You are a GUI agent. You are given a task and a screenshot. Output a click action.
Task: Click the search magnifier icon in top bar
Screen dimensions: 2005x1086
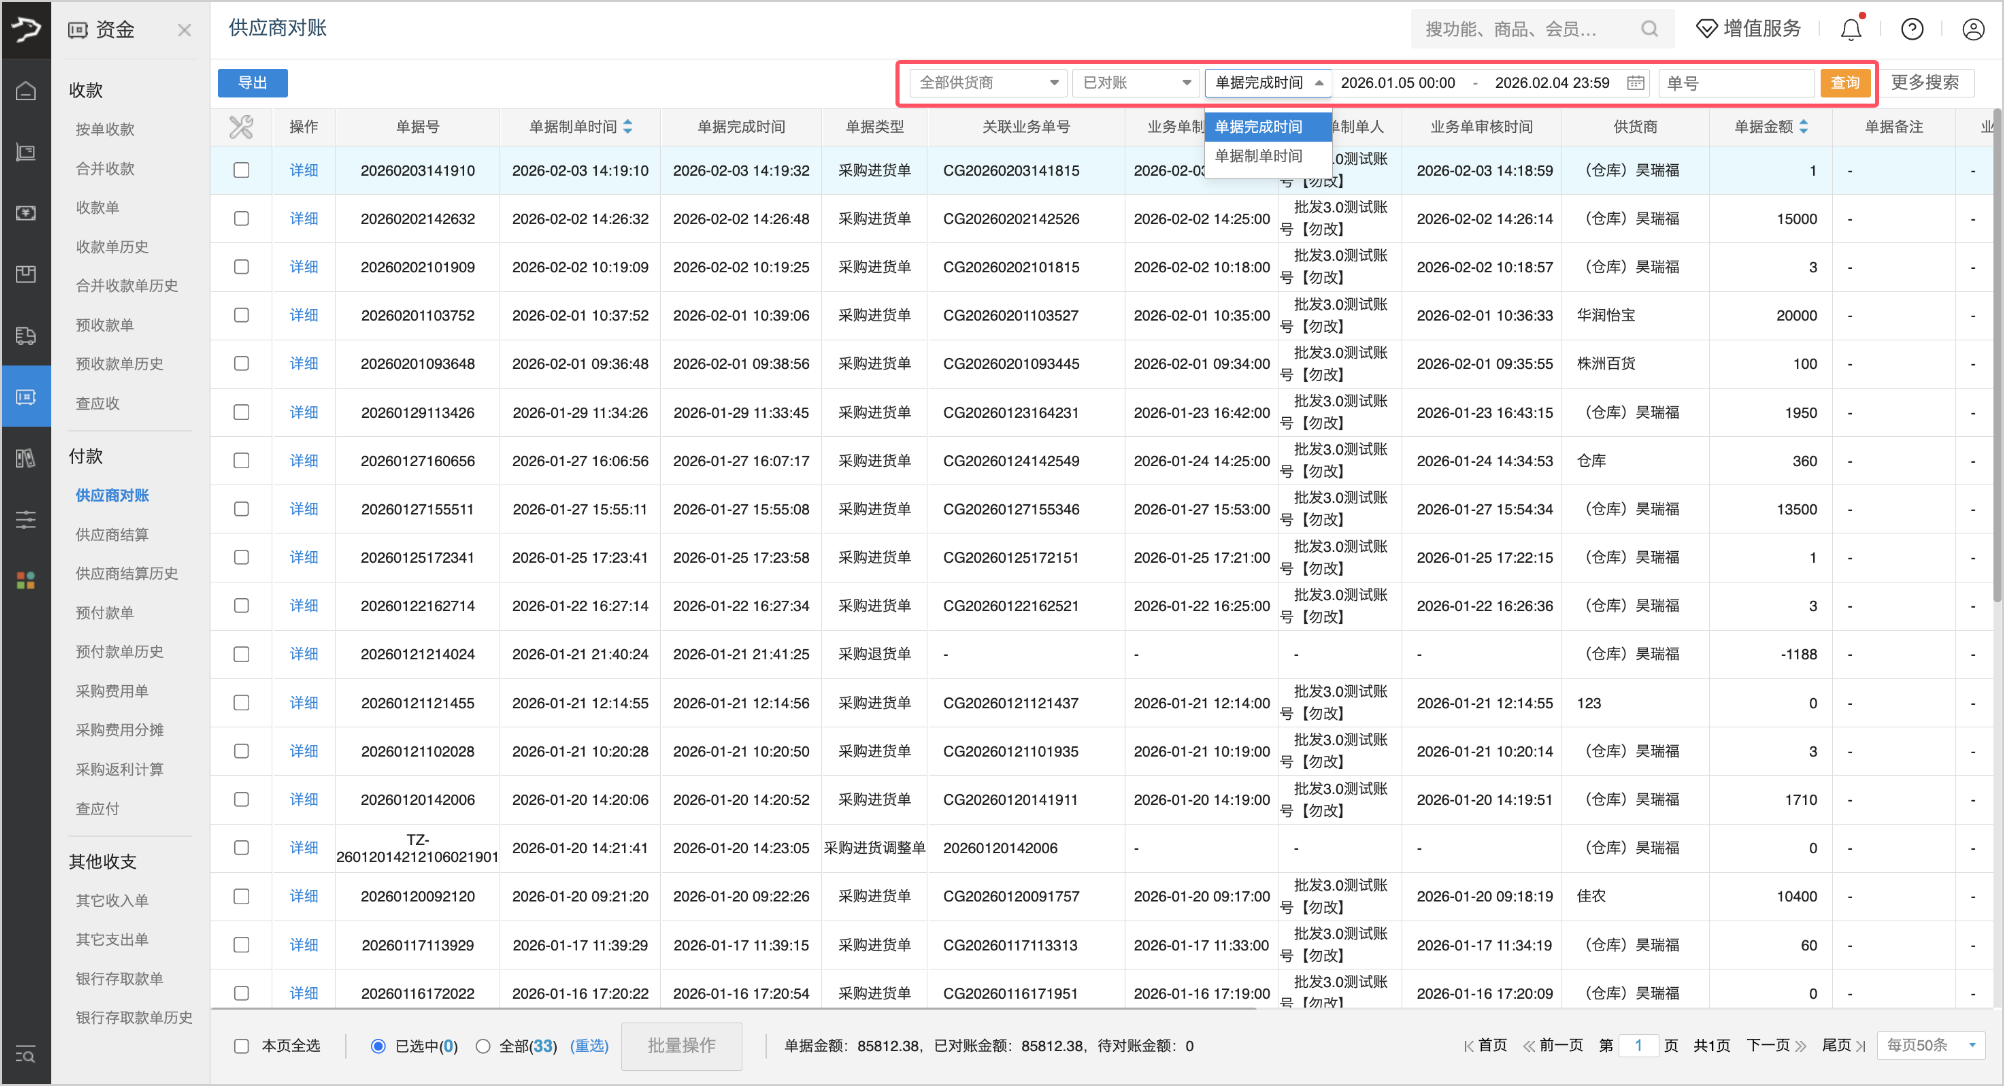coord(1649,29)
